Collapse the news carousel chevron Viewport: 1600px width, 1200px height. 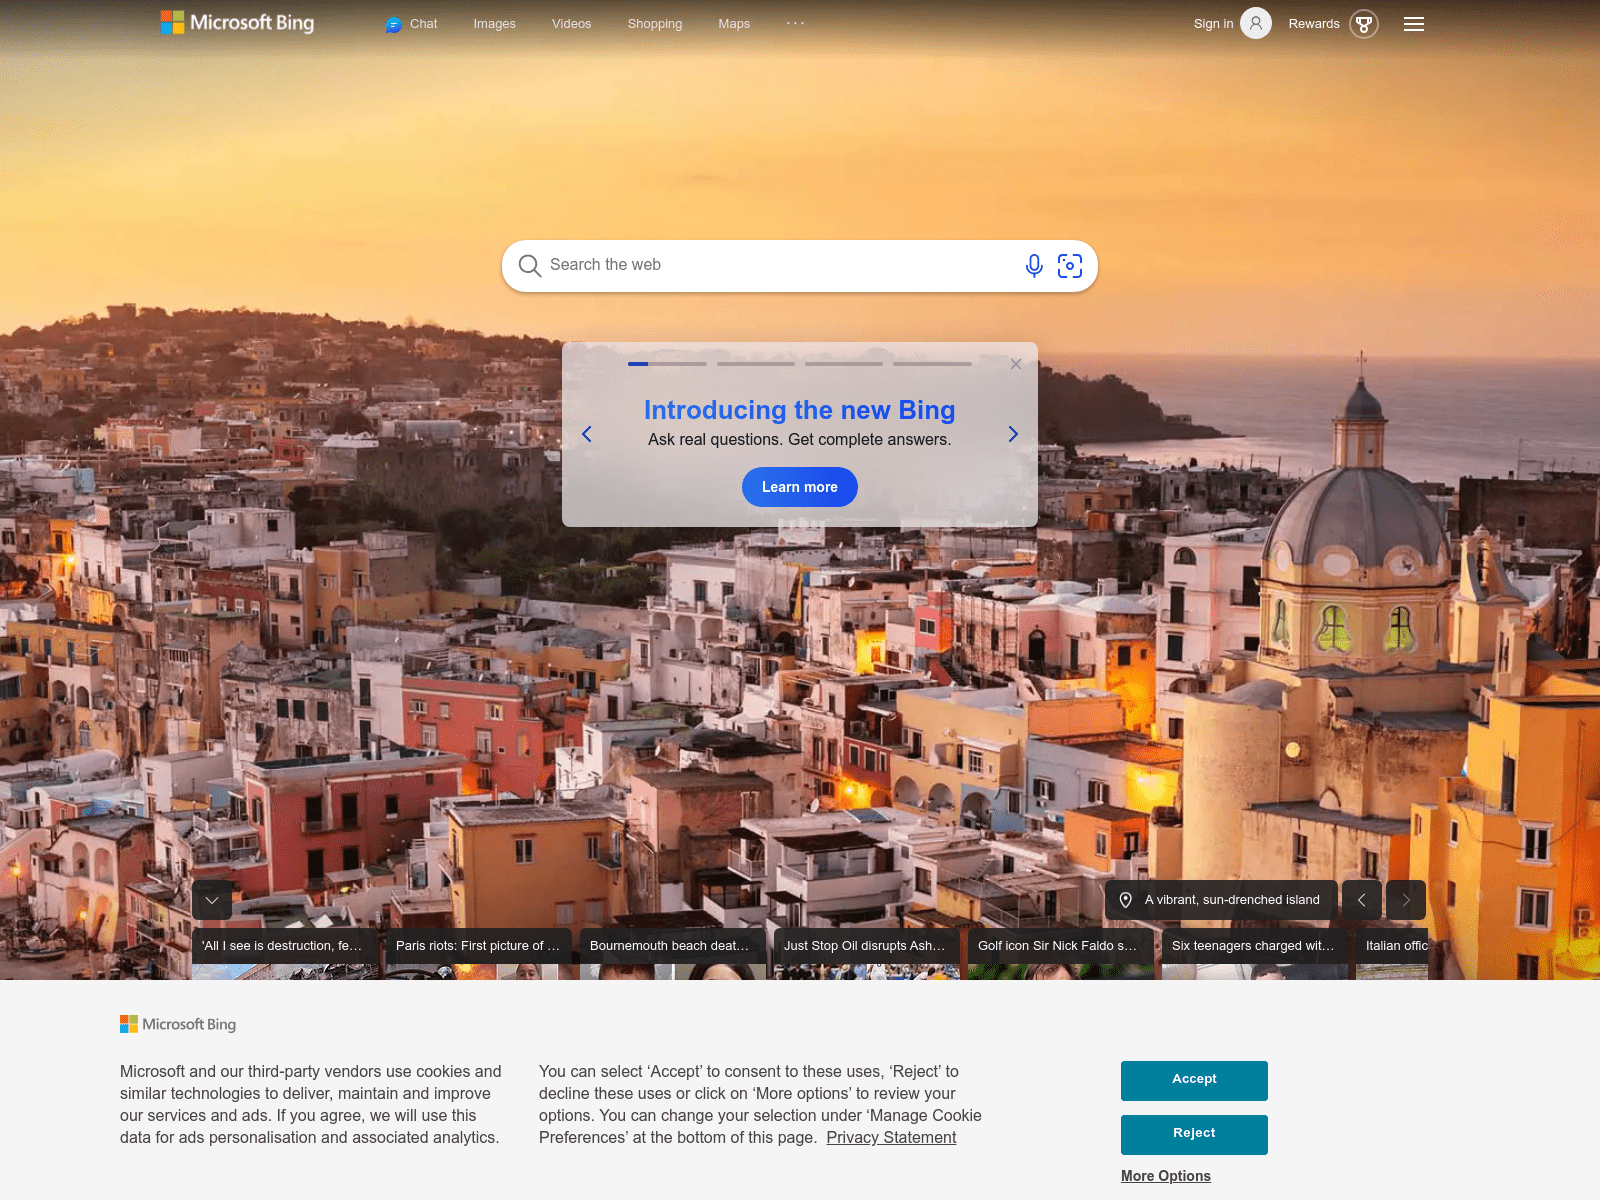coord(212,900)
